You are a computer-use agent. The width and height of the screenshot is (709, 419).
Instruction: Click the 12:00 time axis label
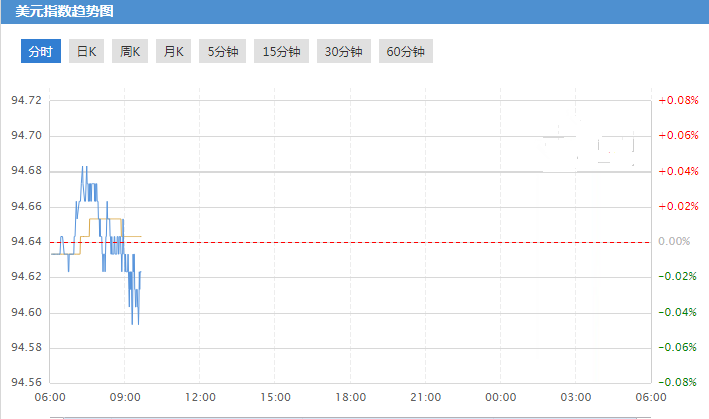[200, 397]
